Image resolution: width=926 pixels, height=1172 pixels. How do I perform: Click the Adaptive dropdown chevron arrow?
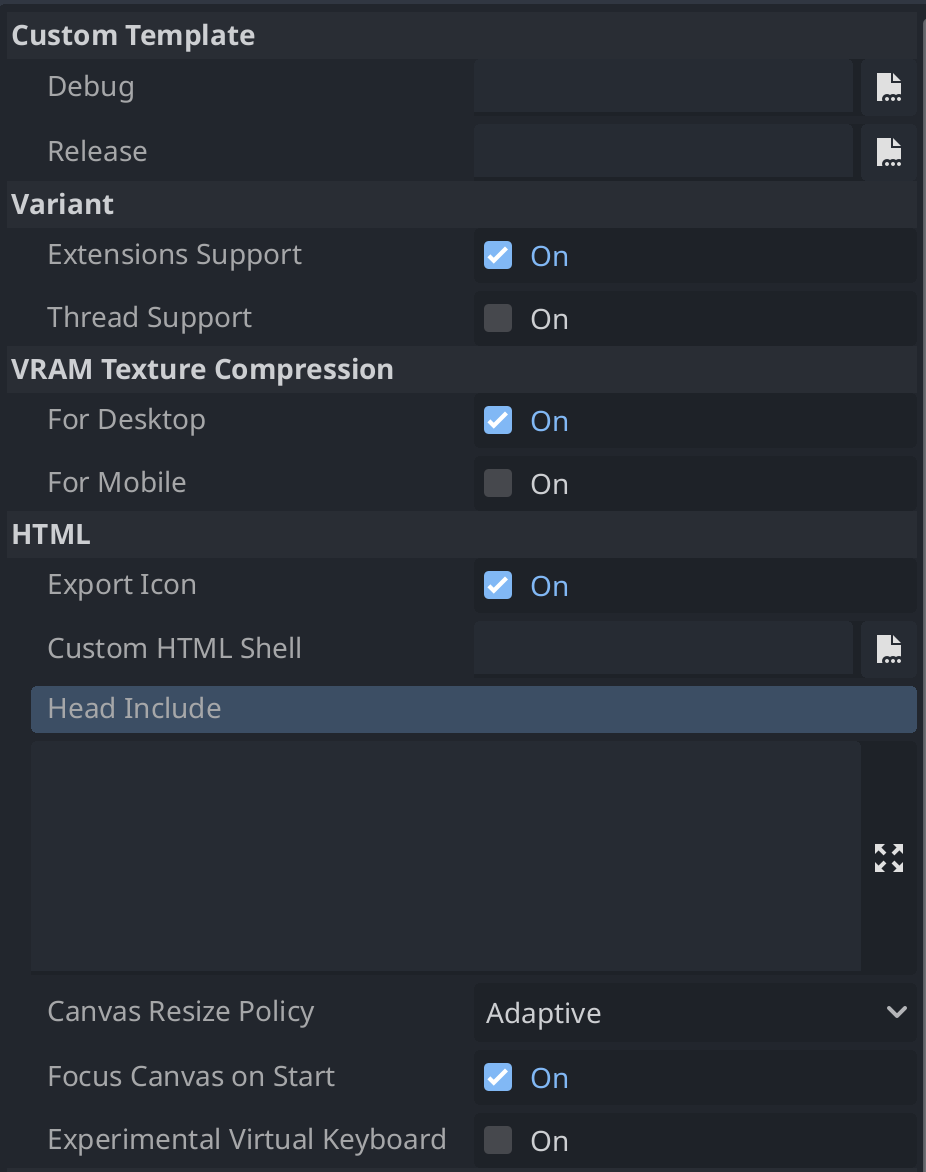click(x=897, y=1013)
